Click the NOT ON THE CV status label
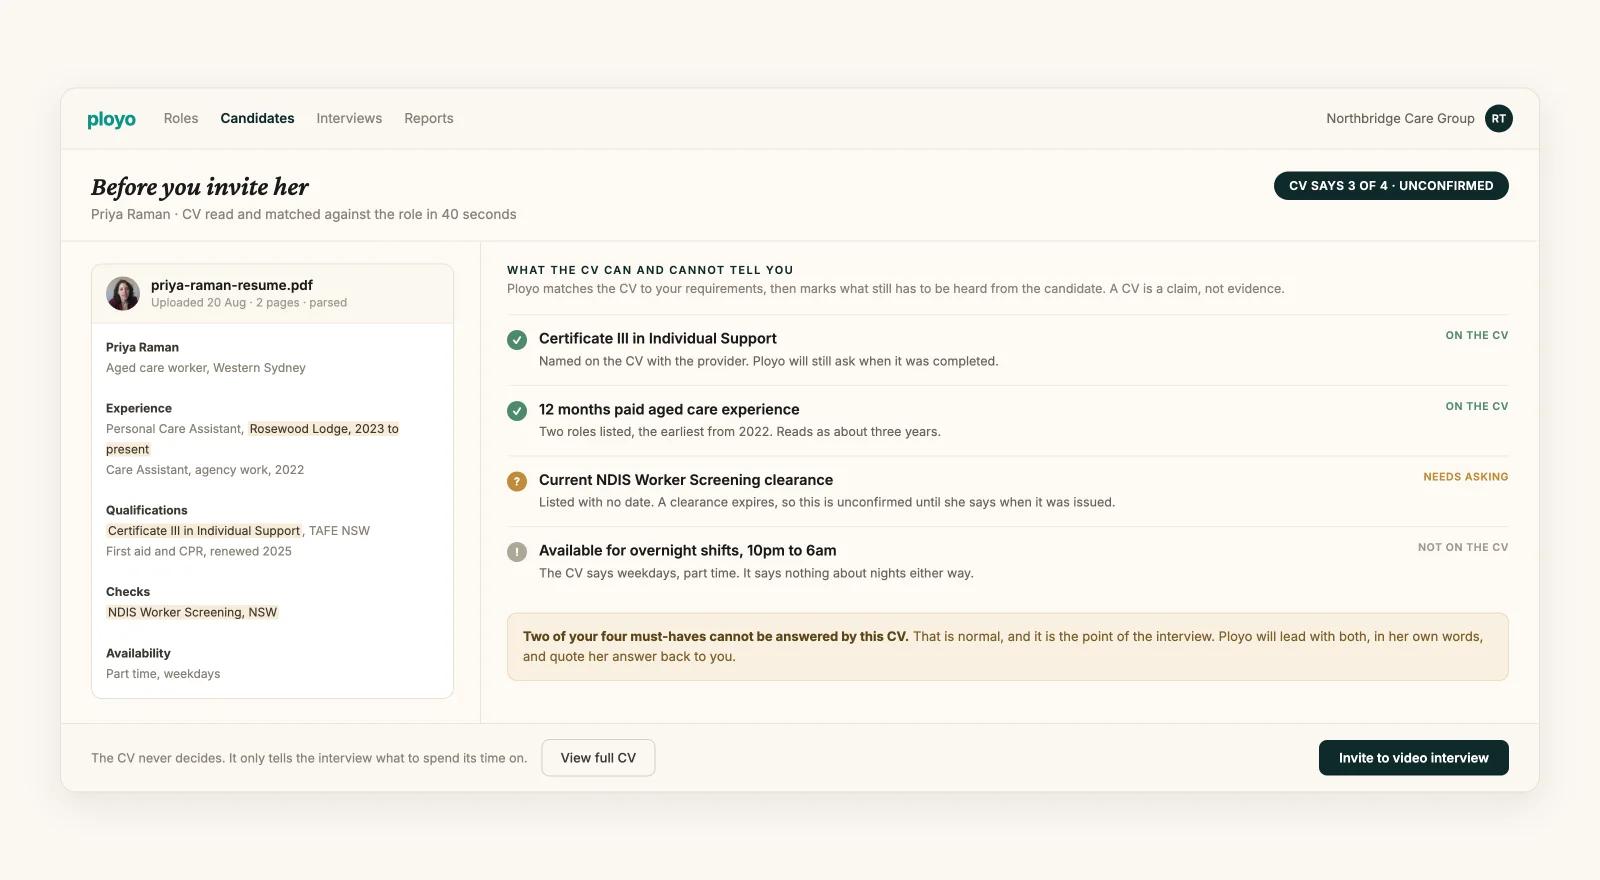This screenshot has height=880, width=1600. coord(1463,548)
